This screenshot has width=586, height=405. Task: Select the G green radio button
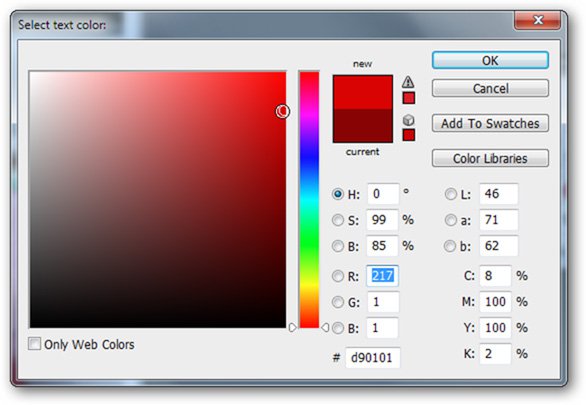[x=337, y=302]
